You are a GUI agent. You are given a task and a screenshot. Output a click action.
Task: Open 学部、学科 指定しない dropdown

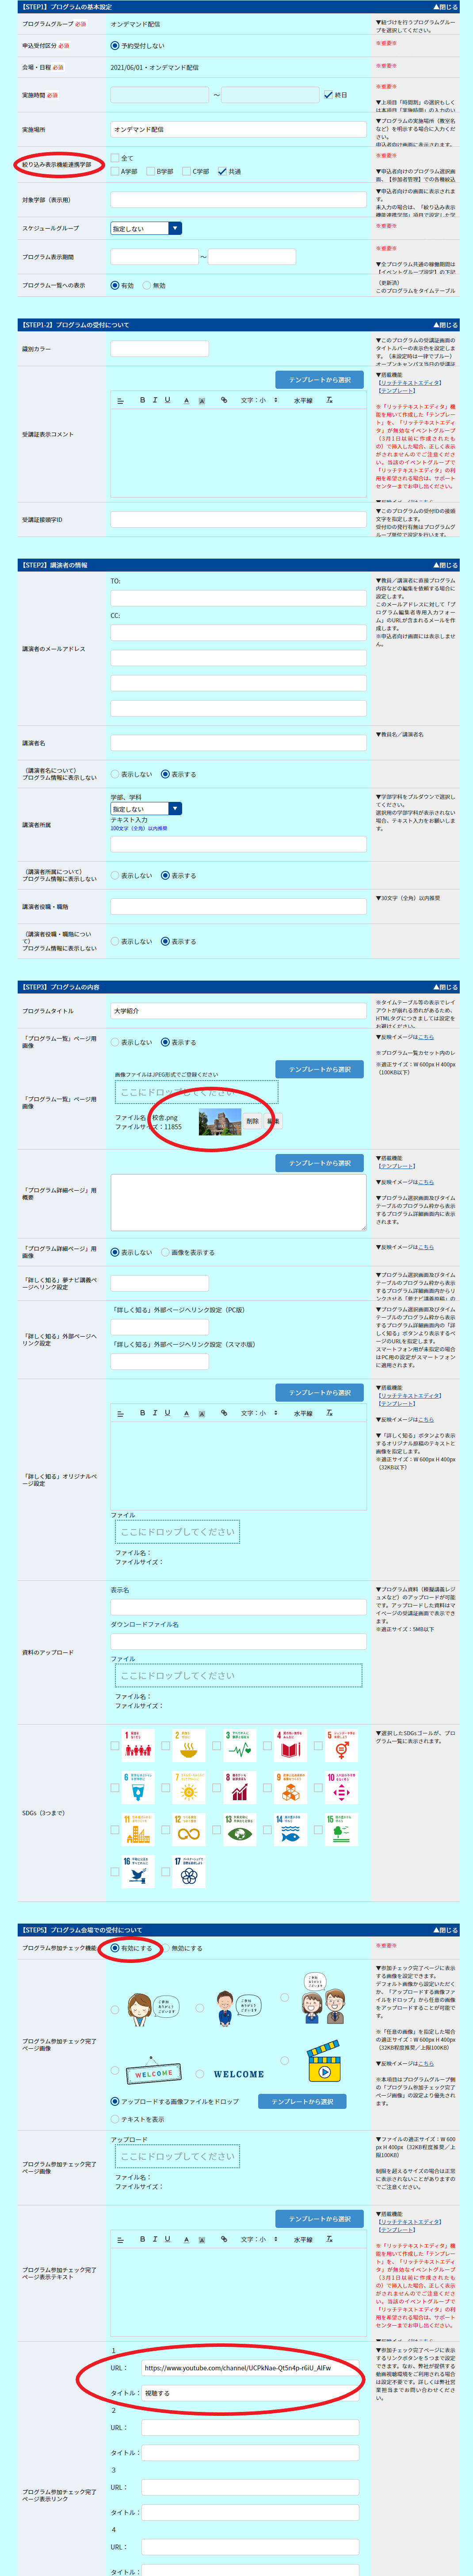coord(146,808)
